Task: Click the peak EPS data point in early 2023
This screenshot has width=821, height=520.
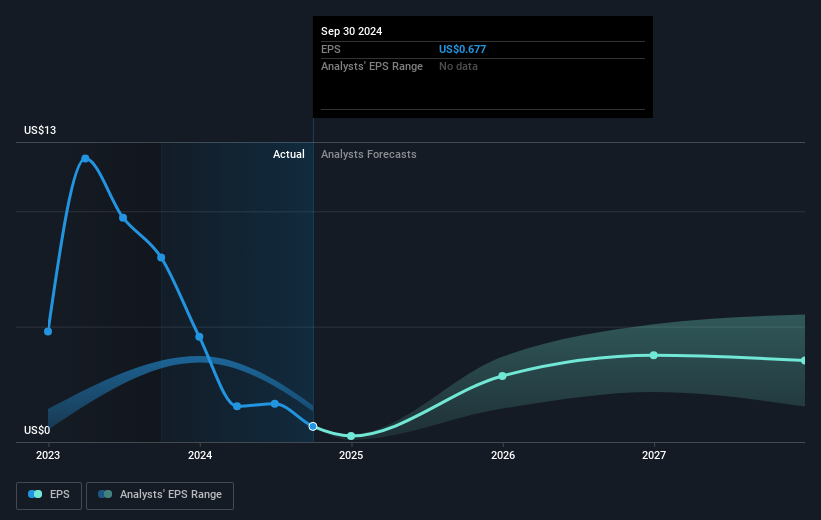Action: (x=85, y=159)
